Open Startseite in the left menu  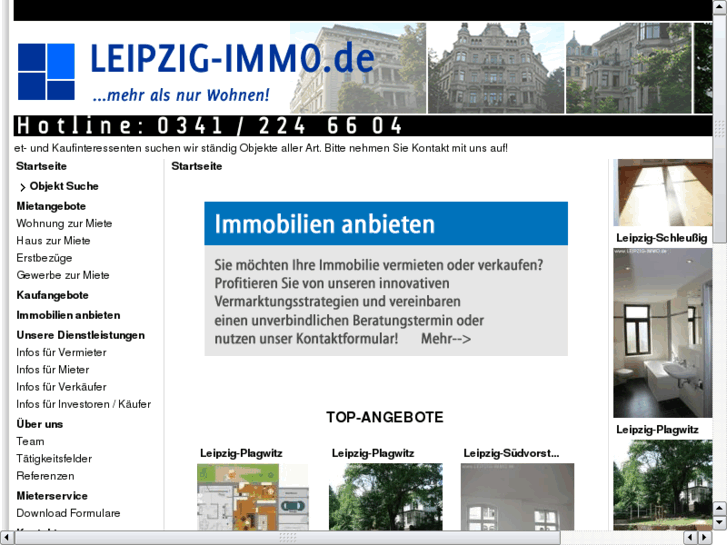(41, 166)
